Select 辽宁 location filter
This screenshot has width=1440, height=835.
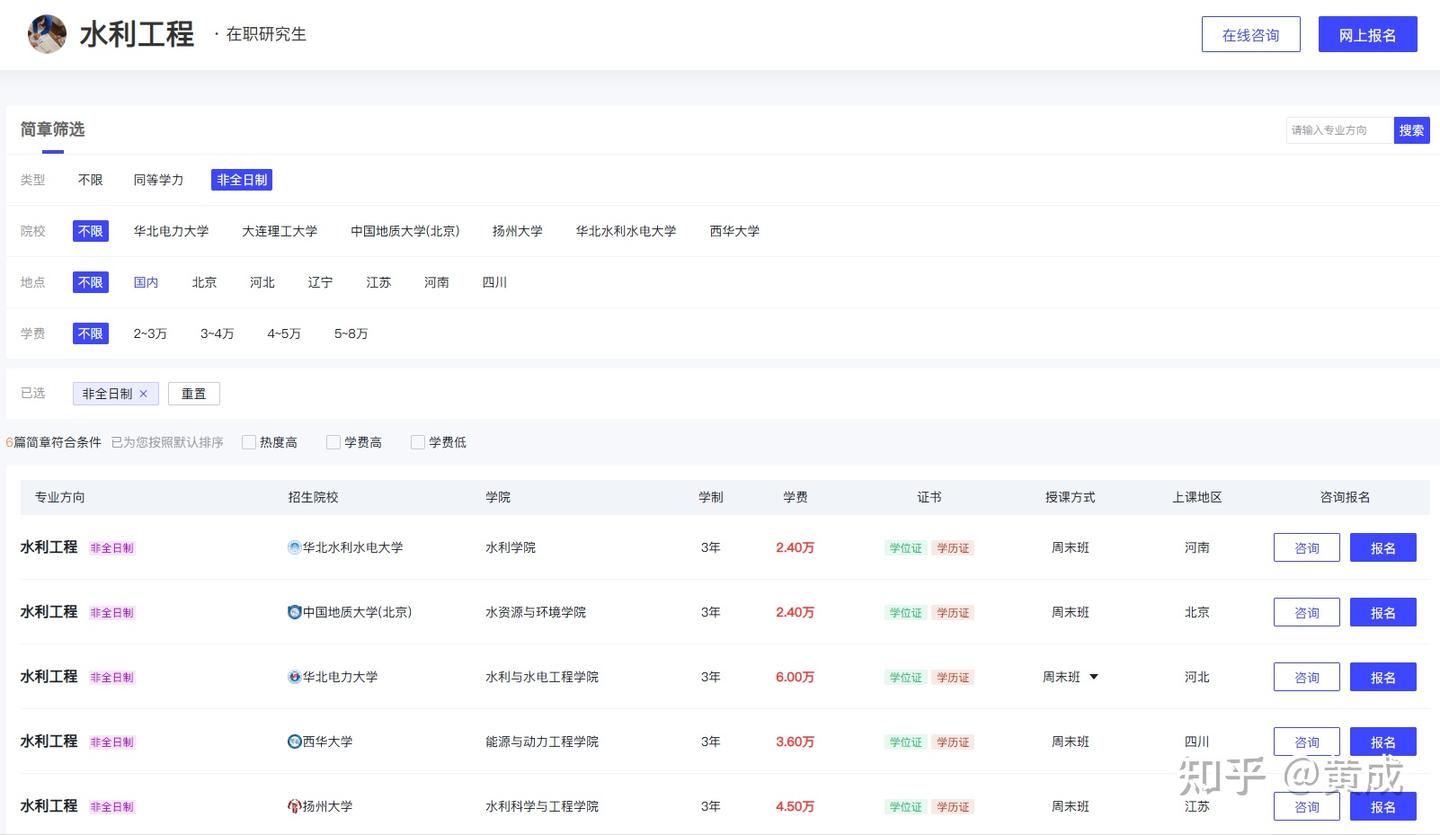tap(320, 282)
